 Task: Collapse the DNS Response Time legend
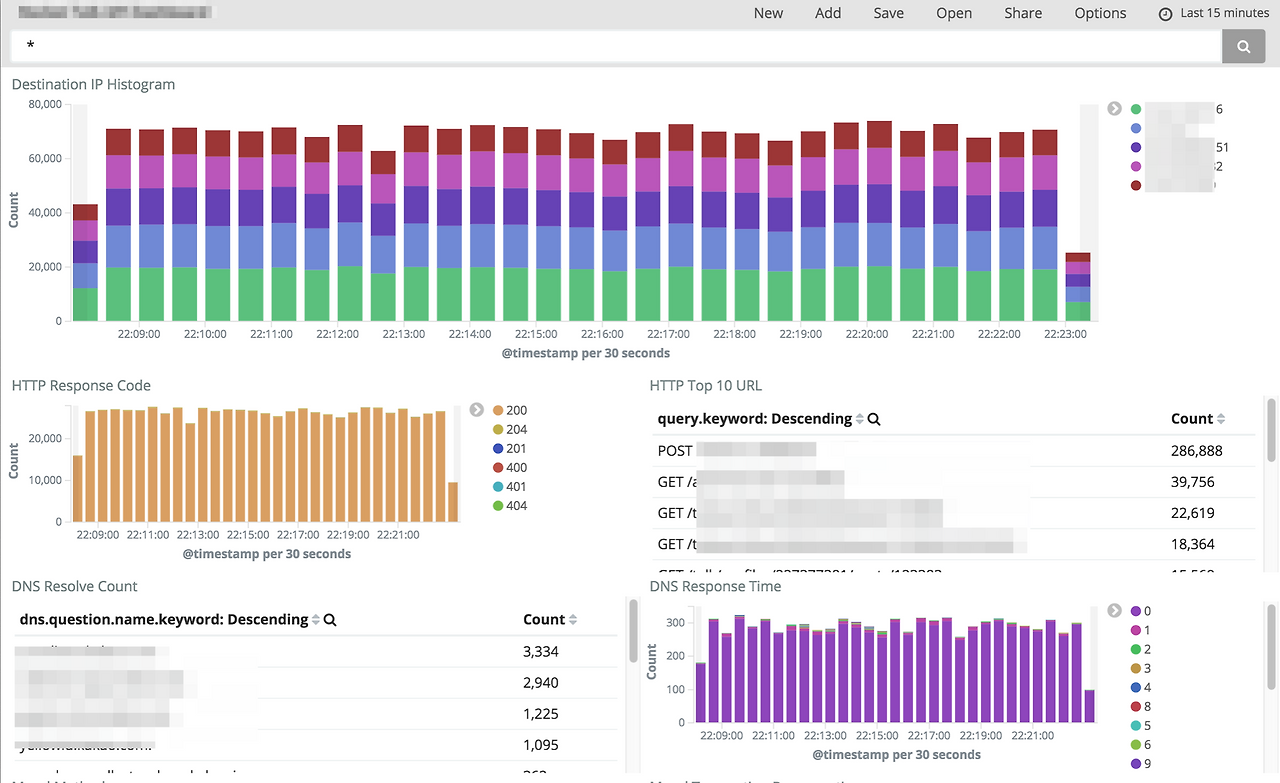(x=1115, y=611)
